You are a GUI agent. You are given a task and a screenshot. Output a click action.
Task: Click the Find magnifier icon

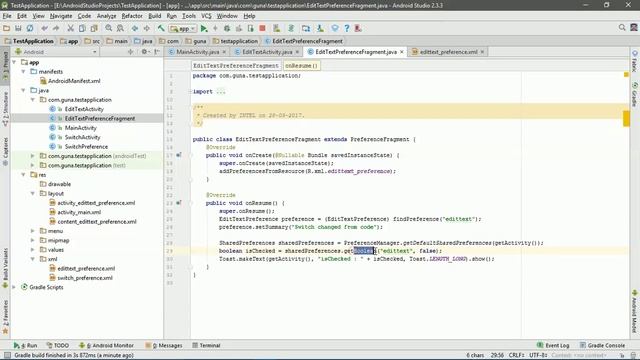tap(109, 28)
